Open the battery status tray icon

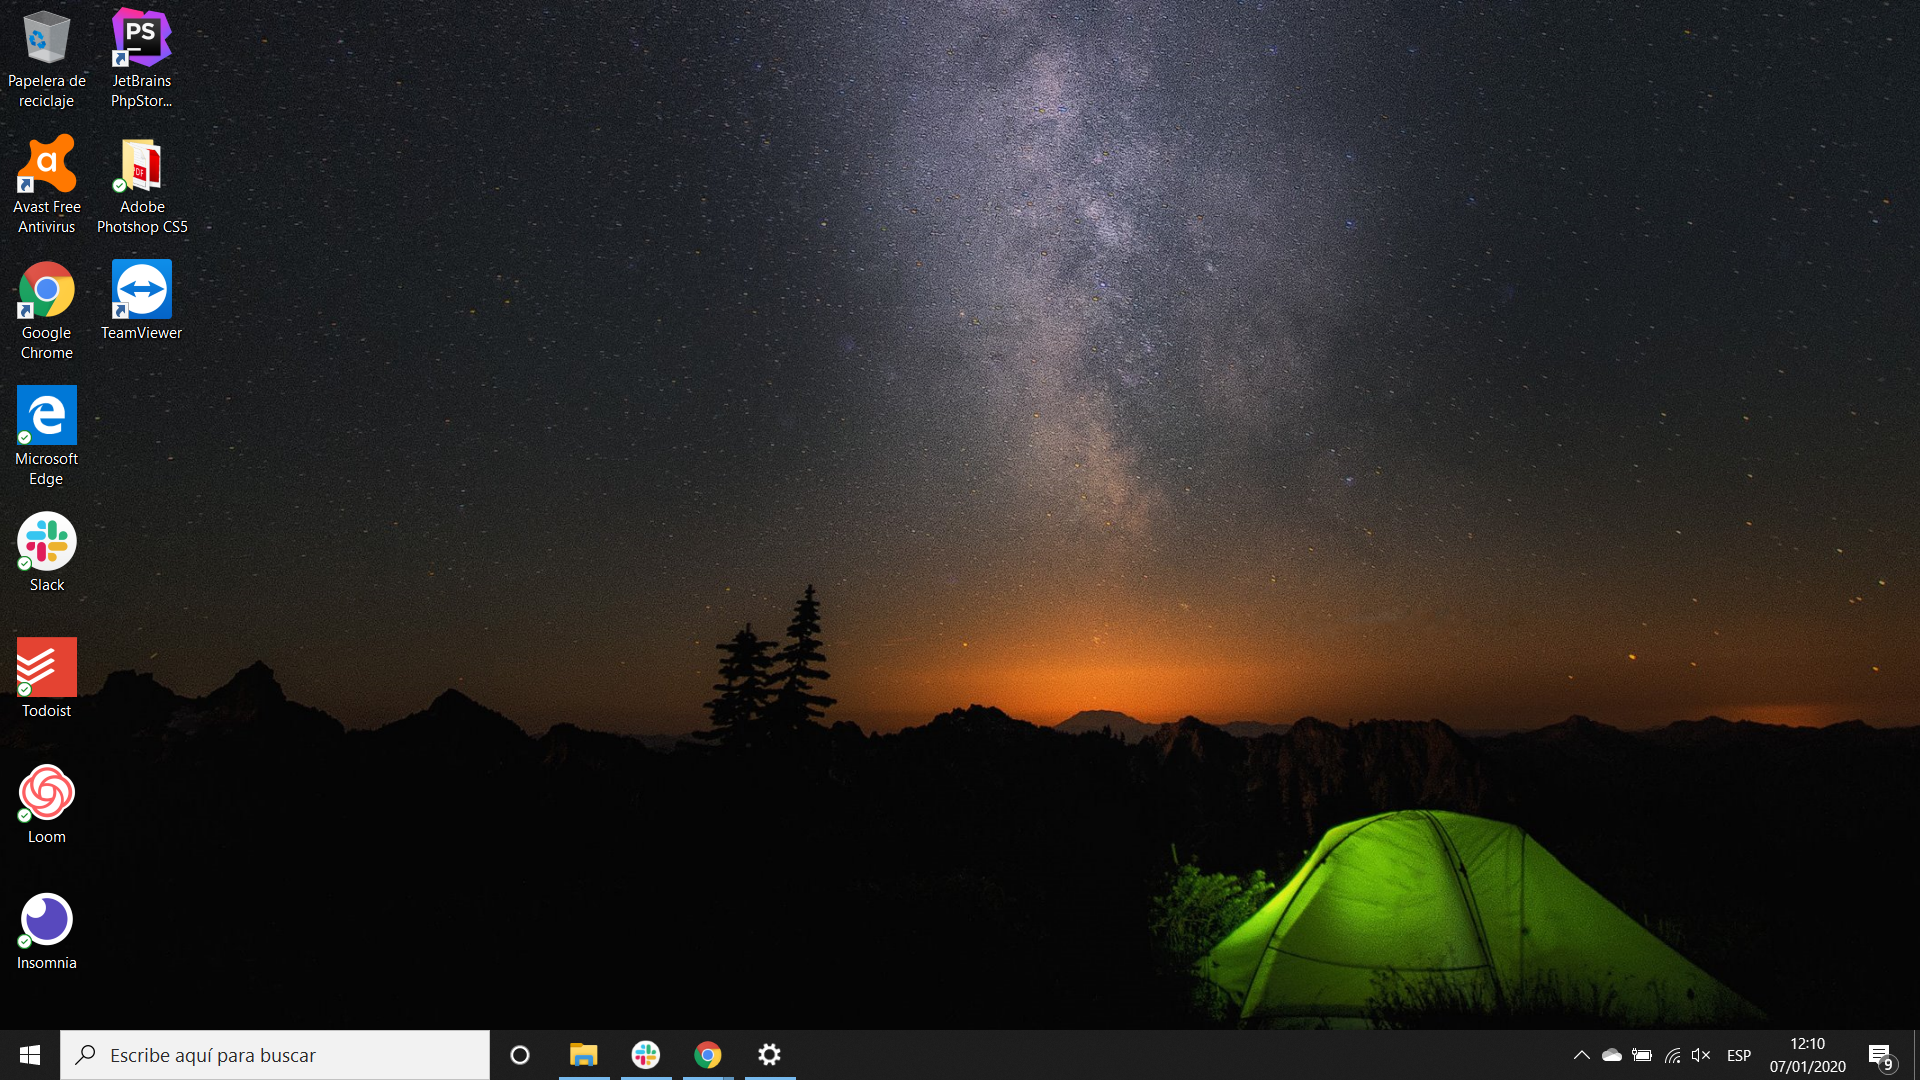1642,1055
